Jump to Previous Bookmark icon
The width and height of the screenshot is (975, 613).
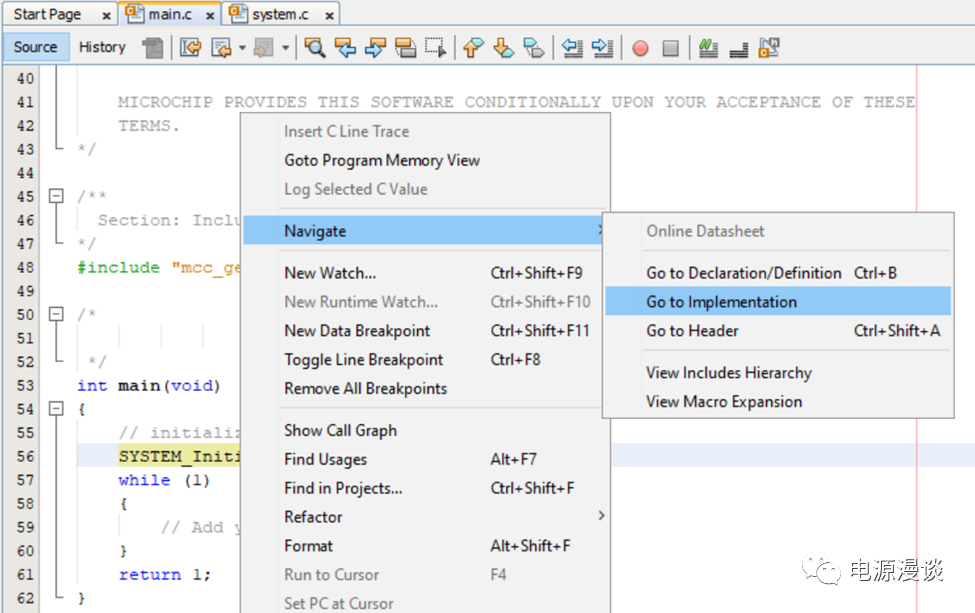point(473,47)
